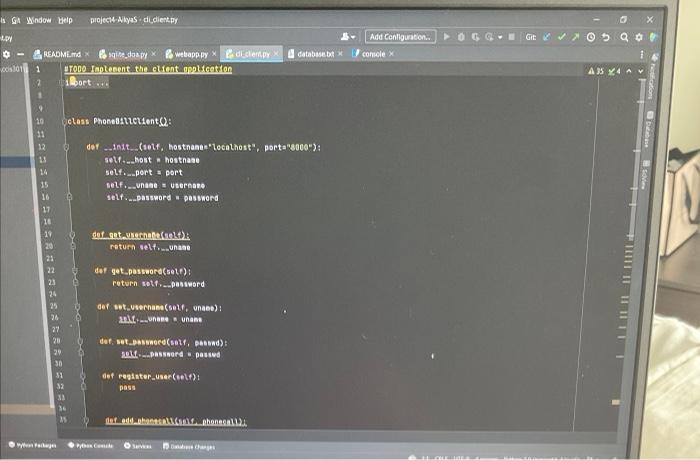
Task: Open the Window menu
Action: [x=39, y=20]
